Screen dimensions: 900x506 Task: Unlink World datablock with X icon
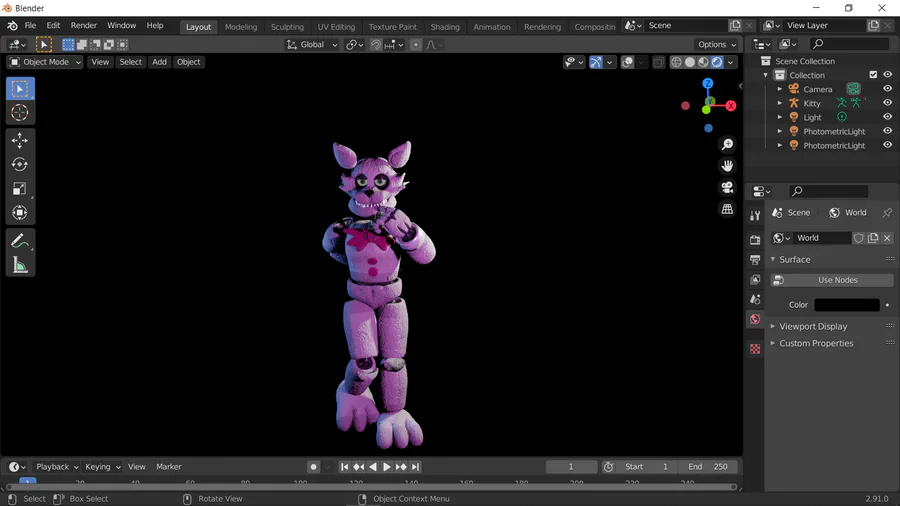click(x=887, y=238)
